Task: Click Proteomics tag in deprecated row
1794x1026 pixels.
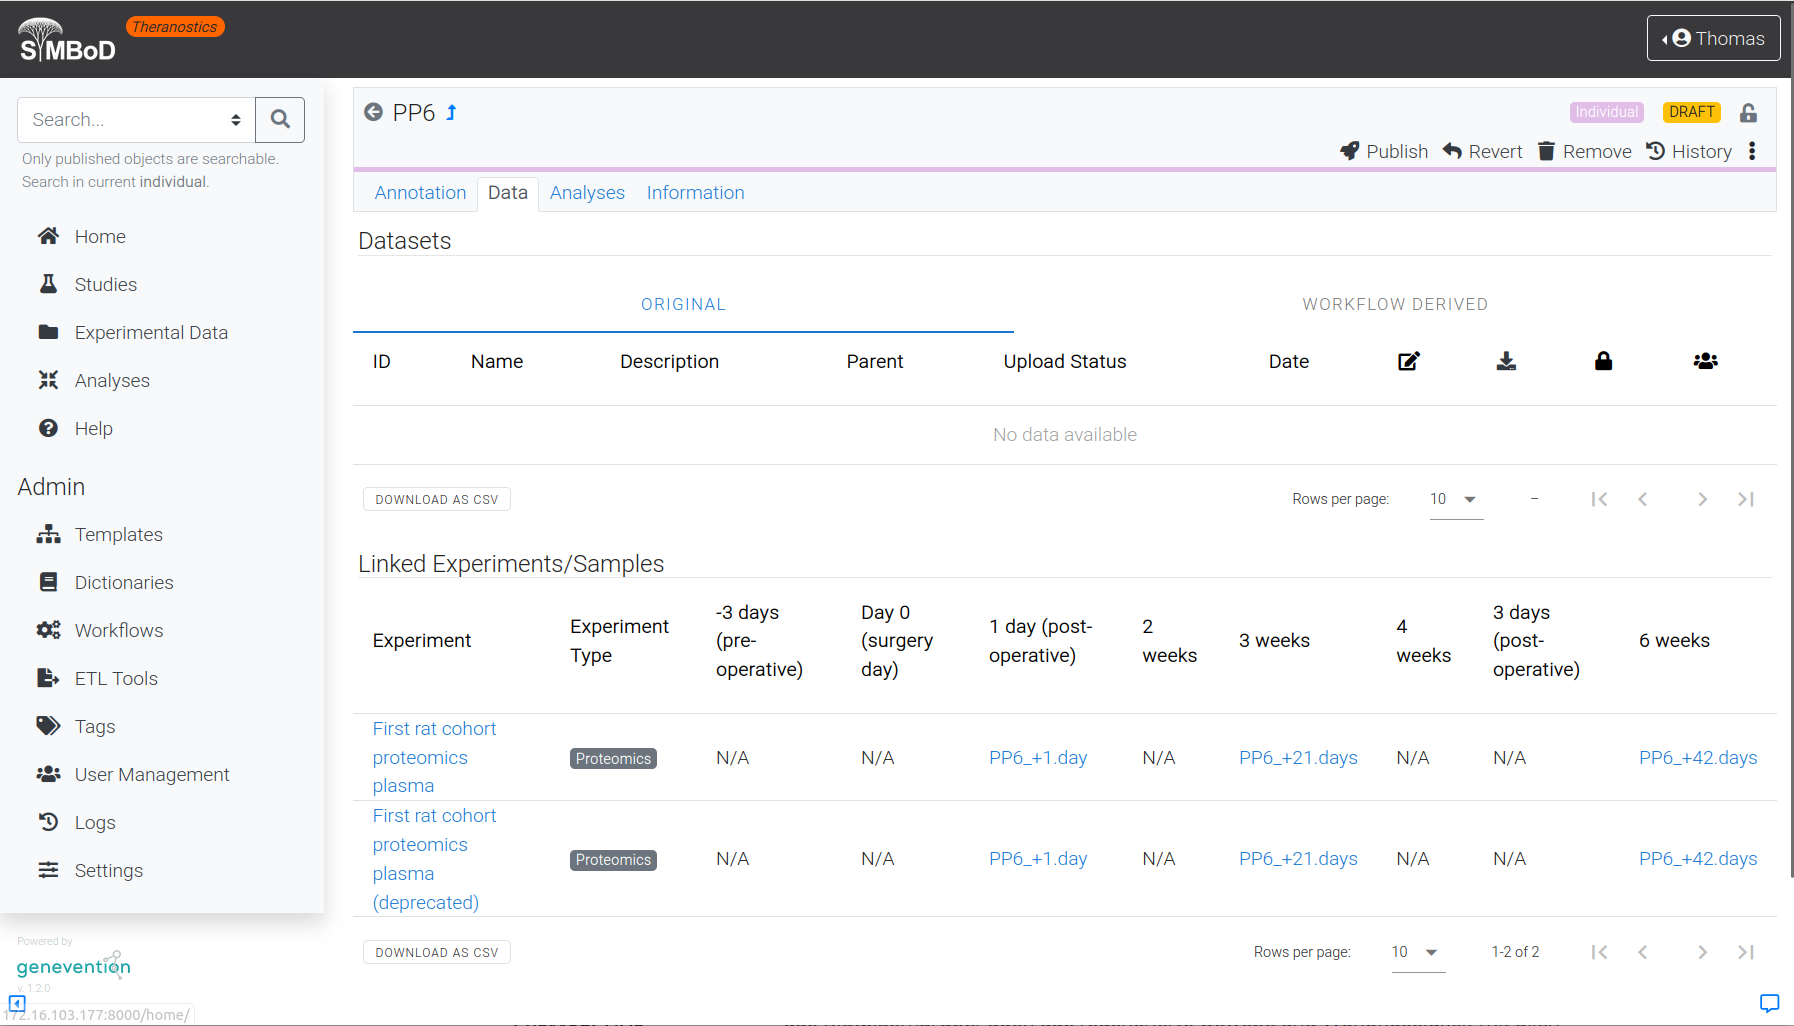Action: [x=613, y=860]
